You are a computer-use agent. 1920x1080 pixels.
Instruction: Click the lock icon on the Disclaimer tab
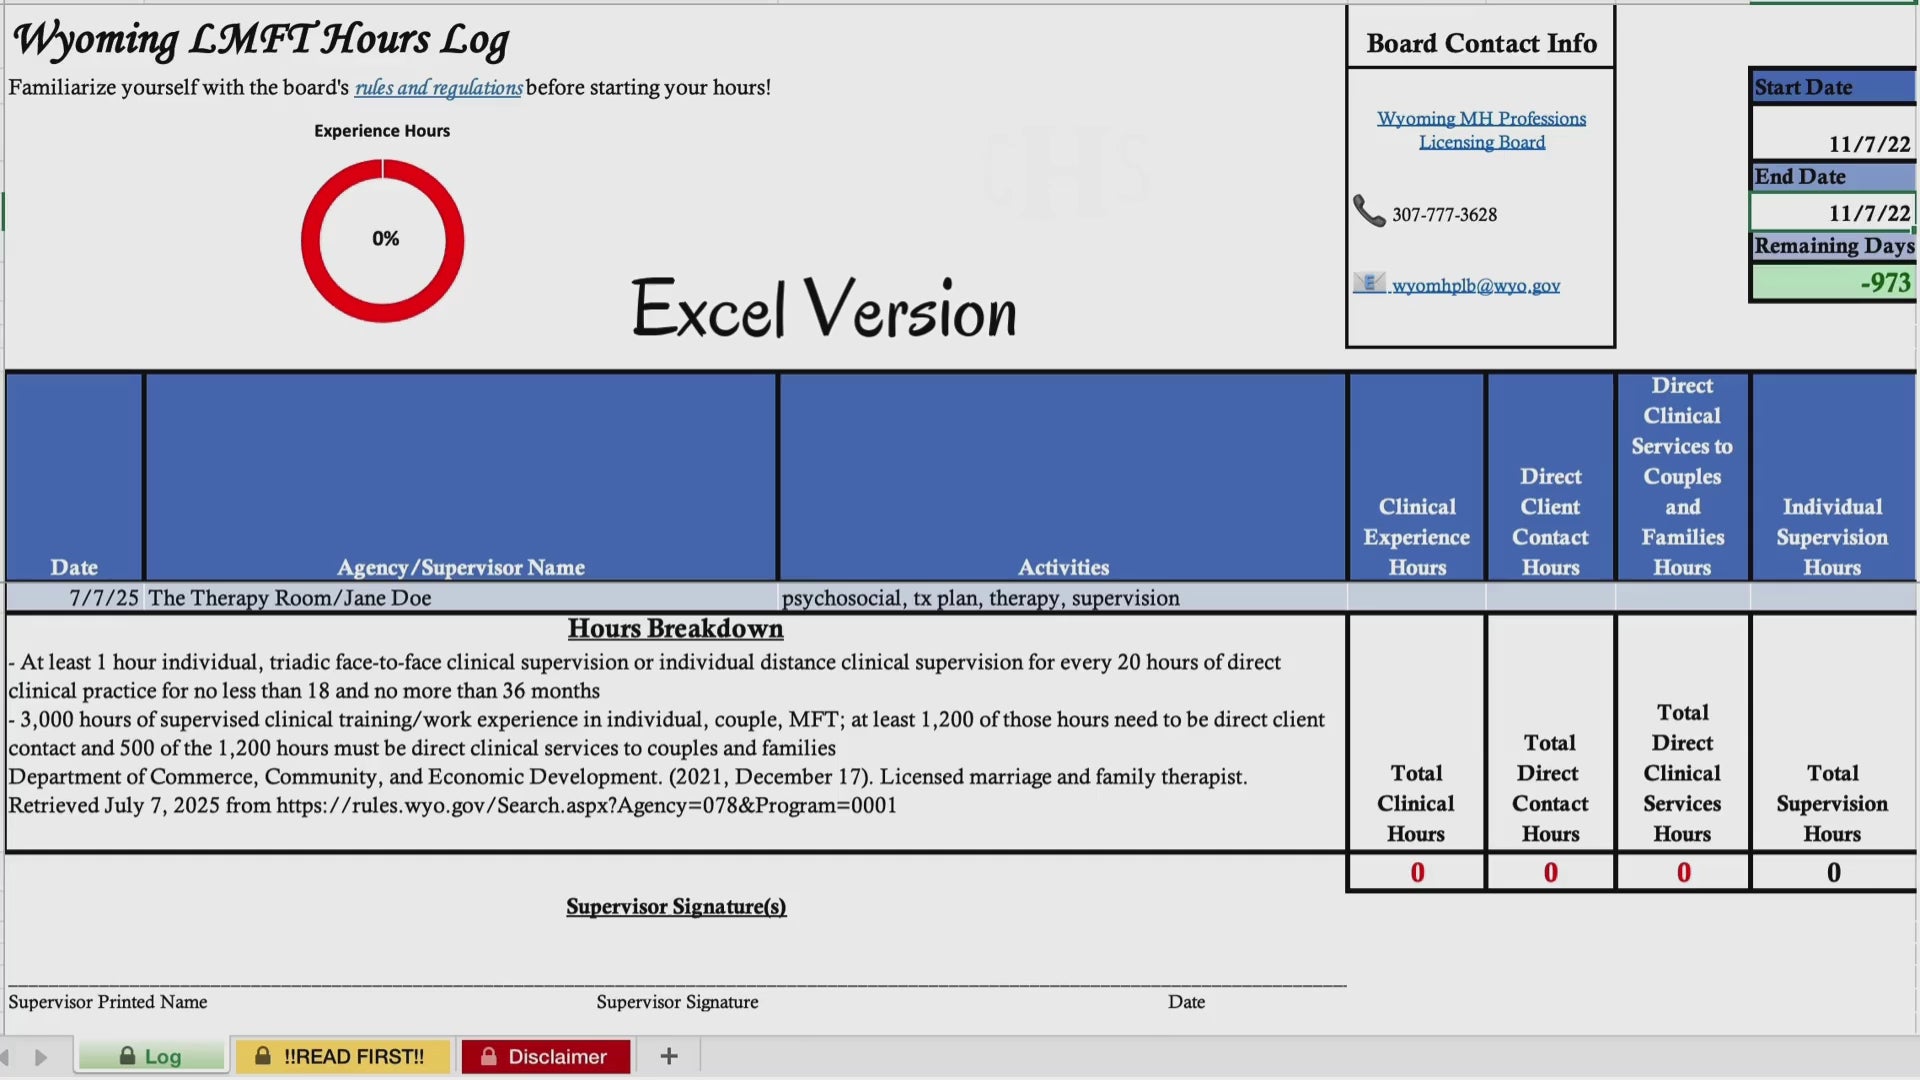point(489,1056)
